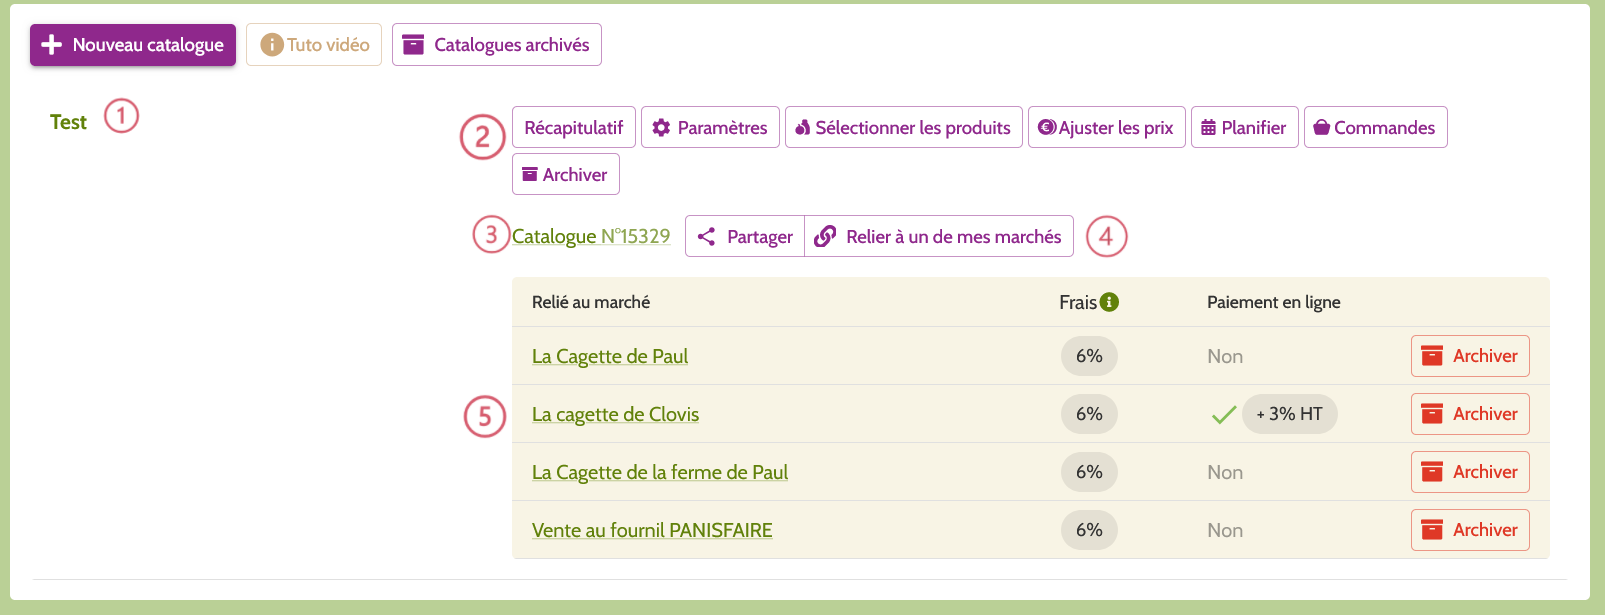This screenshot has height=615, width=1605.
Task: Click the archive box icon inside Catalogues archivés
Action: [412, 44]
